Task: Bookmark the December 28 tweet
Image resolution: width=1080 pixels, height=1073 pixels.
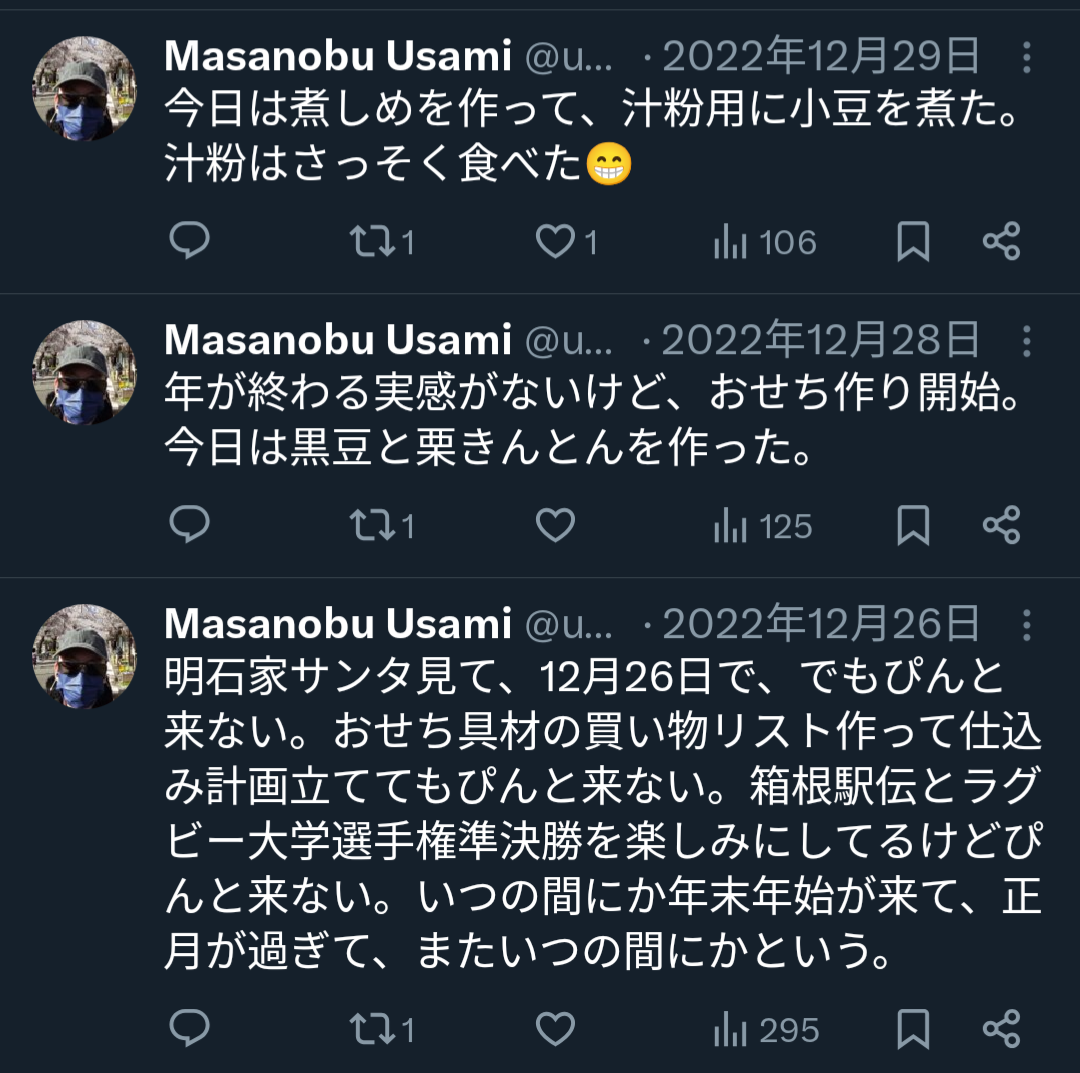Action: pos(913,525)
